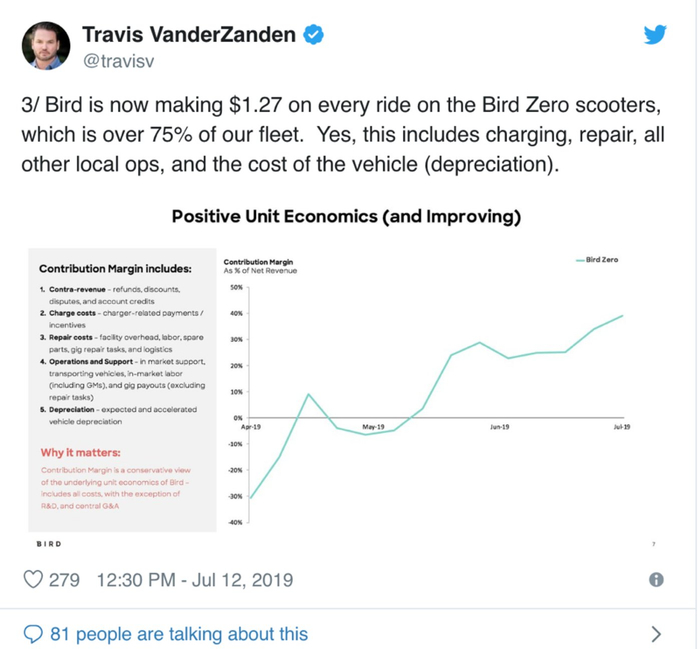700x649 pixels.
Task: Click the blue verified checkmark badge
Action: pyautogui.click(x=314, y=36)
